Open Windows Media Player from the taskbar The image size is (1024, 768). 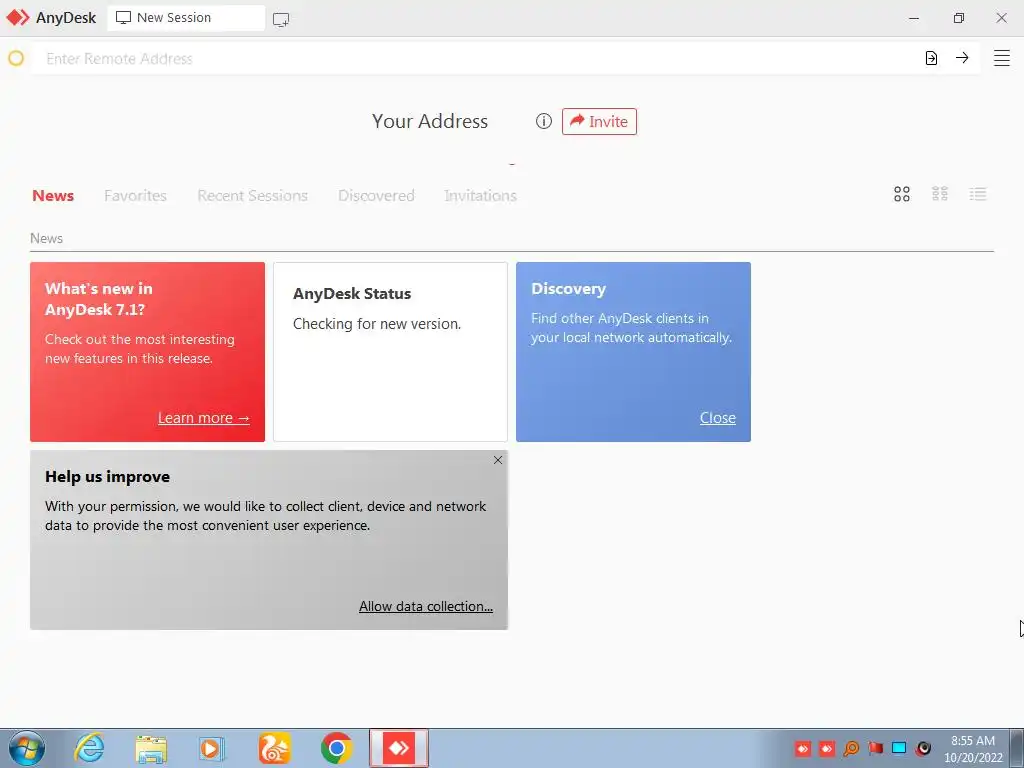212,748
